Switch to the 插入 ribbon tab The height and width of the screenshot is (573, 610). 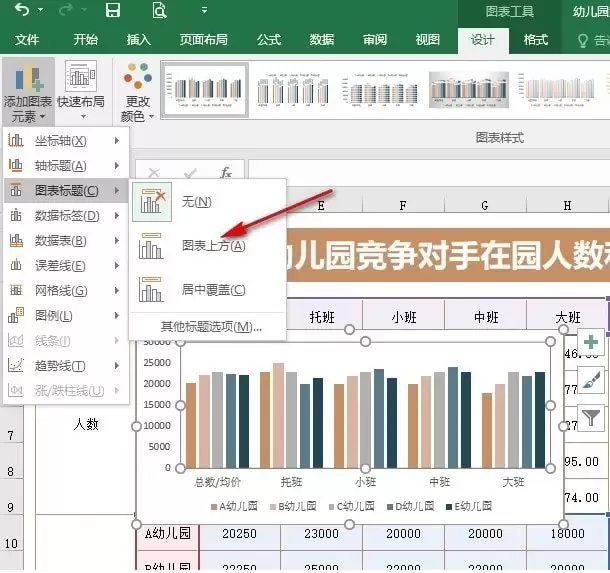138,39
